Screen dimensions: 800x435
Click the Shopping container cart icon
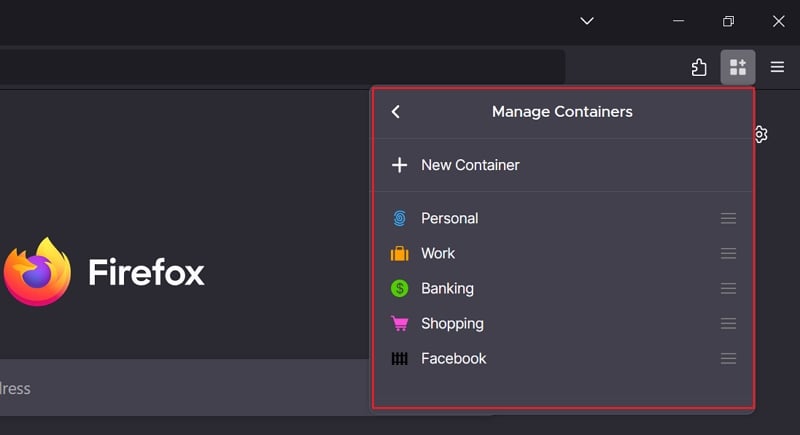(x=399, y=324)
